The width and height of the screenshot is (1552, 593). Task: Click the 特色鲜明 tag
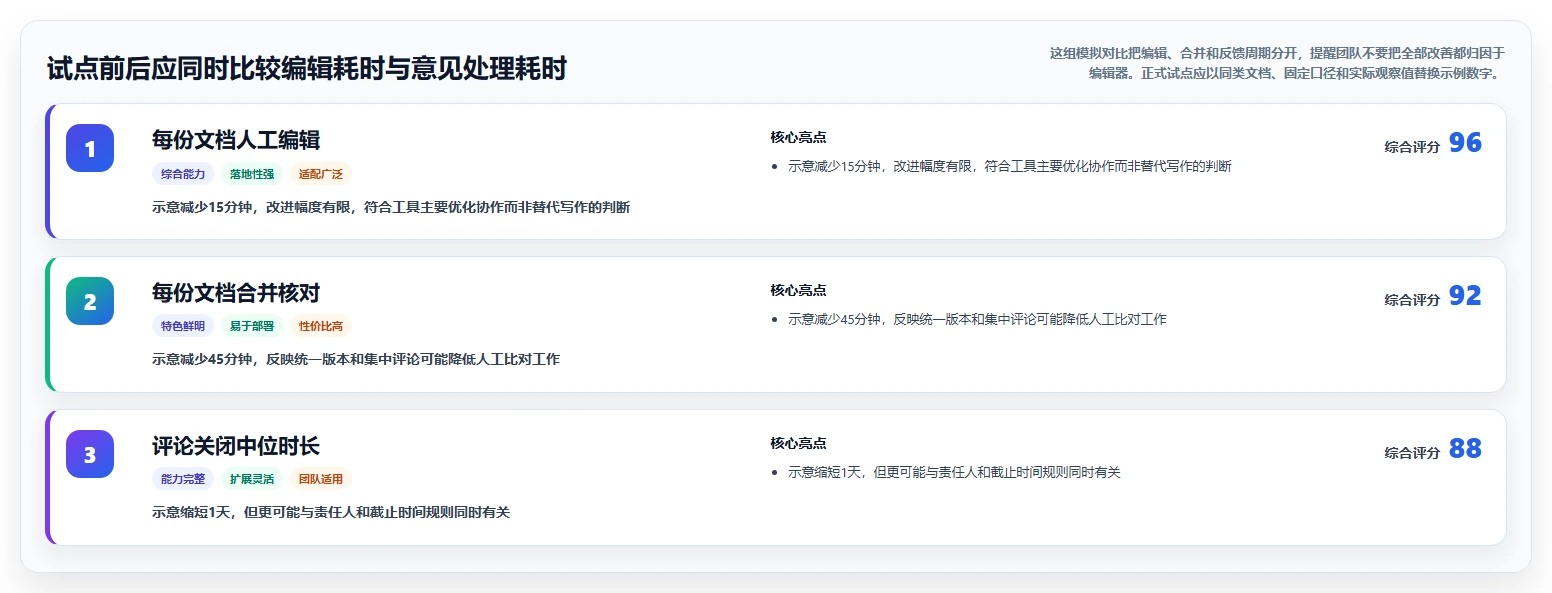(x=183, y=326)
